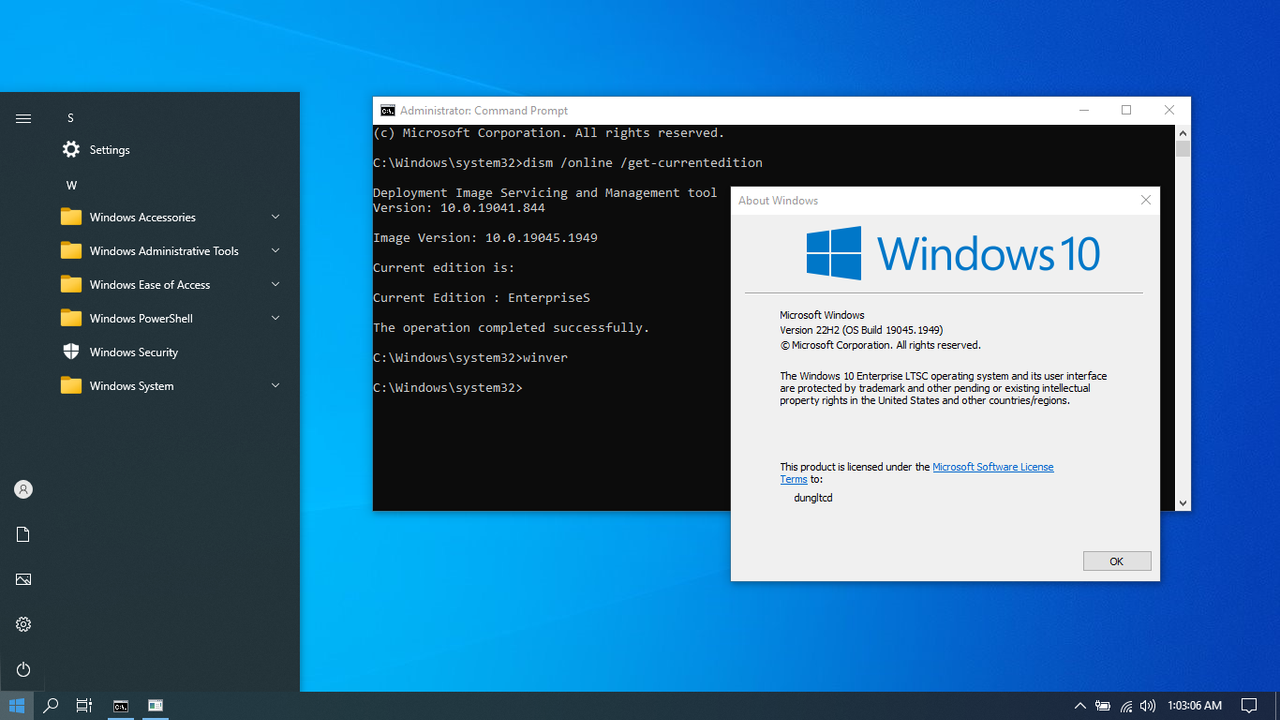
Task: Click the Windows System folder icon
Action: point(71,386)
